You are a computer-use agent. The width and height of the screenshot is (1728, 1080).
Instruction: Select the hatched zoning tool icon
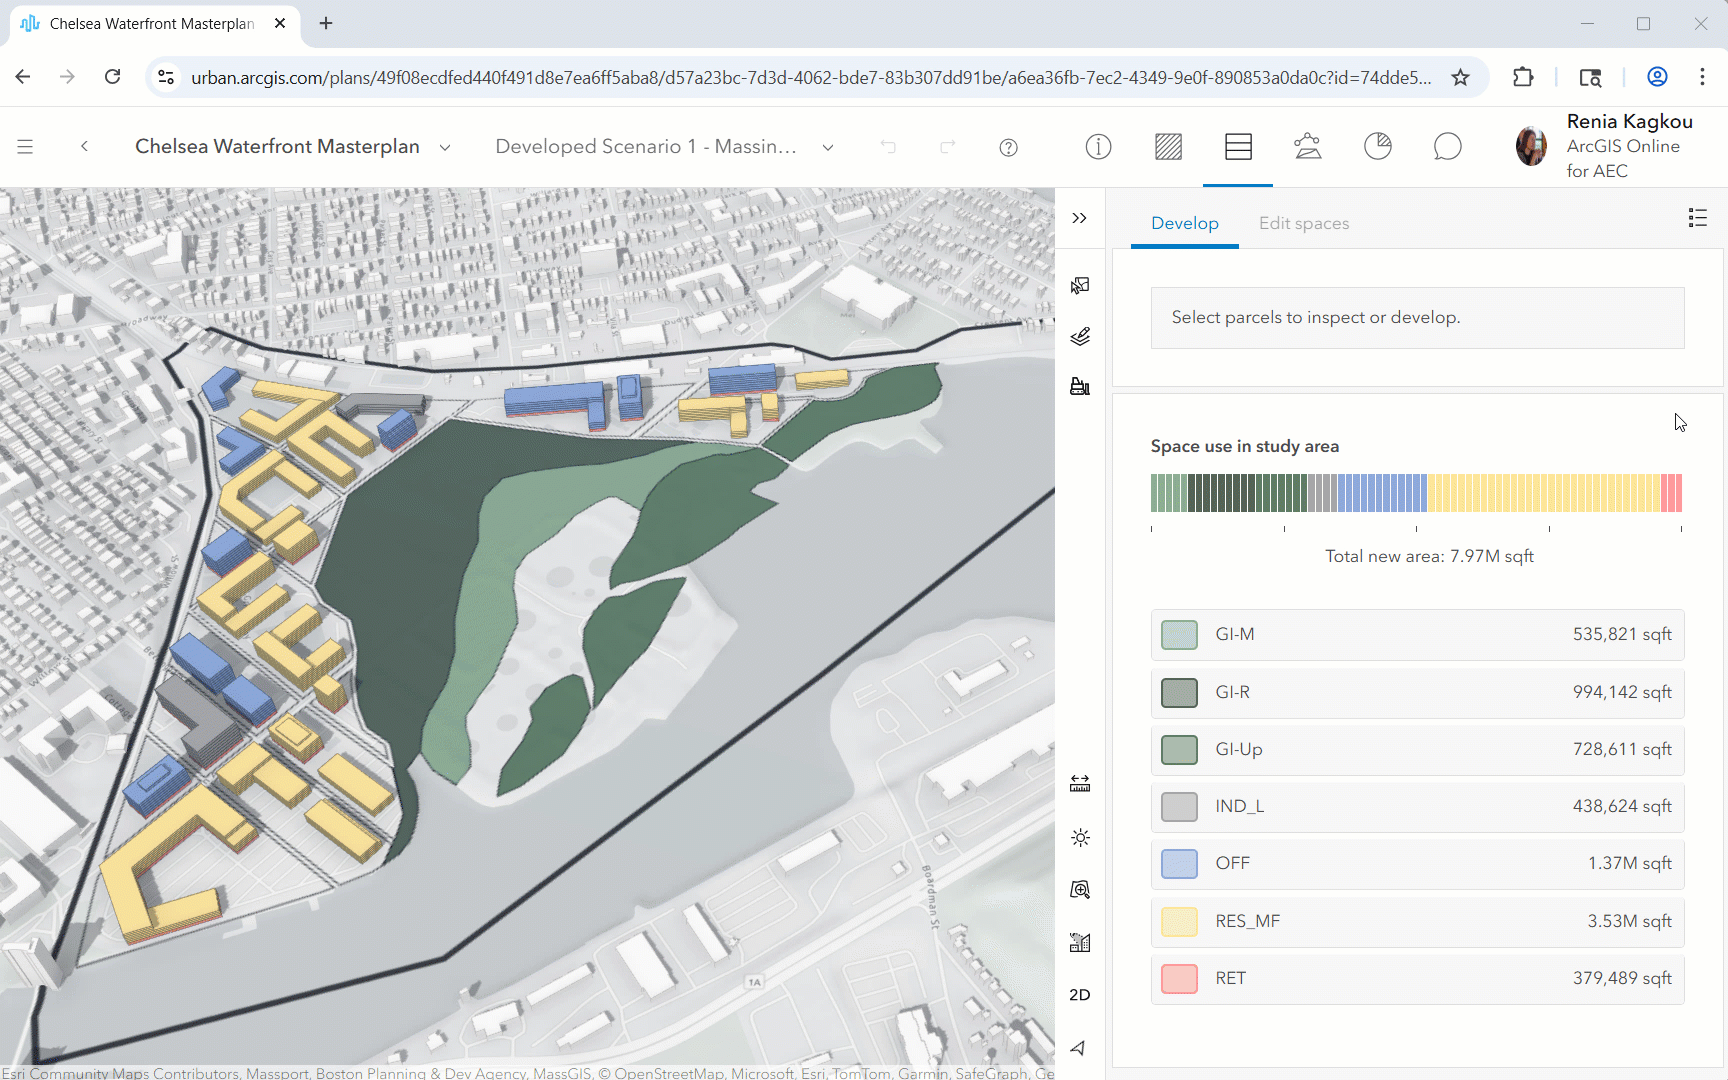1168,147
